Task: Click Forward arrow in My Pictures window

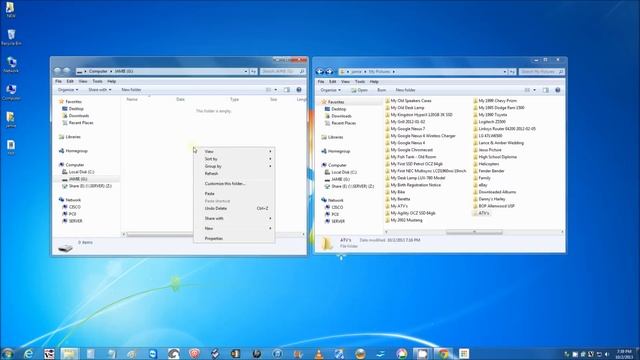Action: pos(329,71)
